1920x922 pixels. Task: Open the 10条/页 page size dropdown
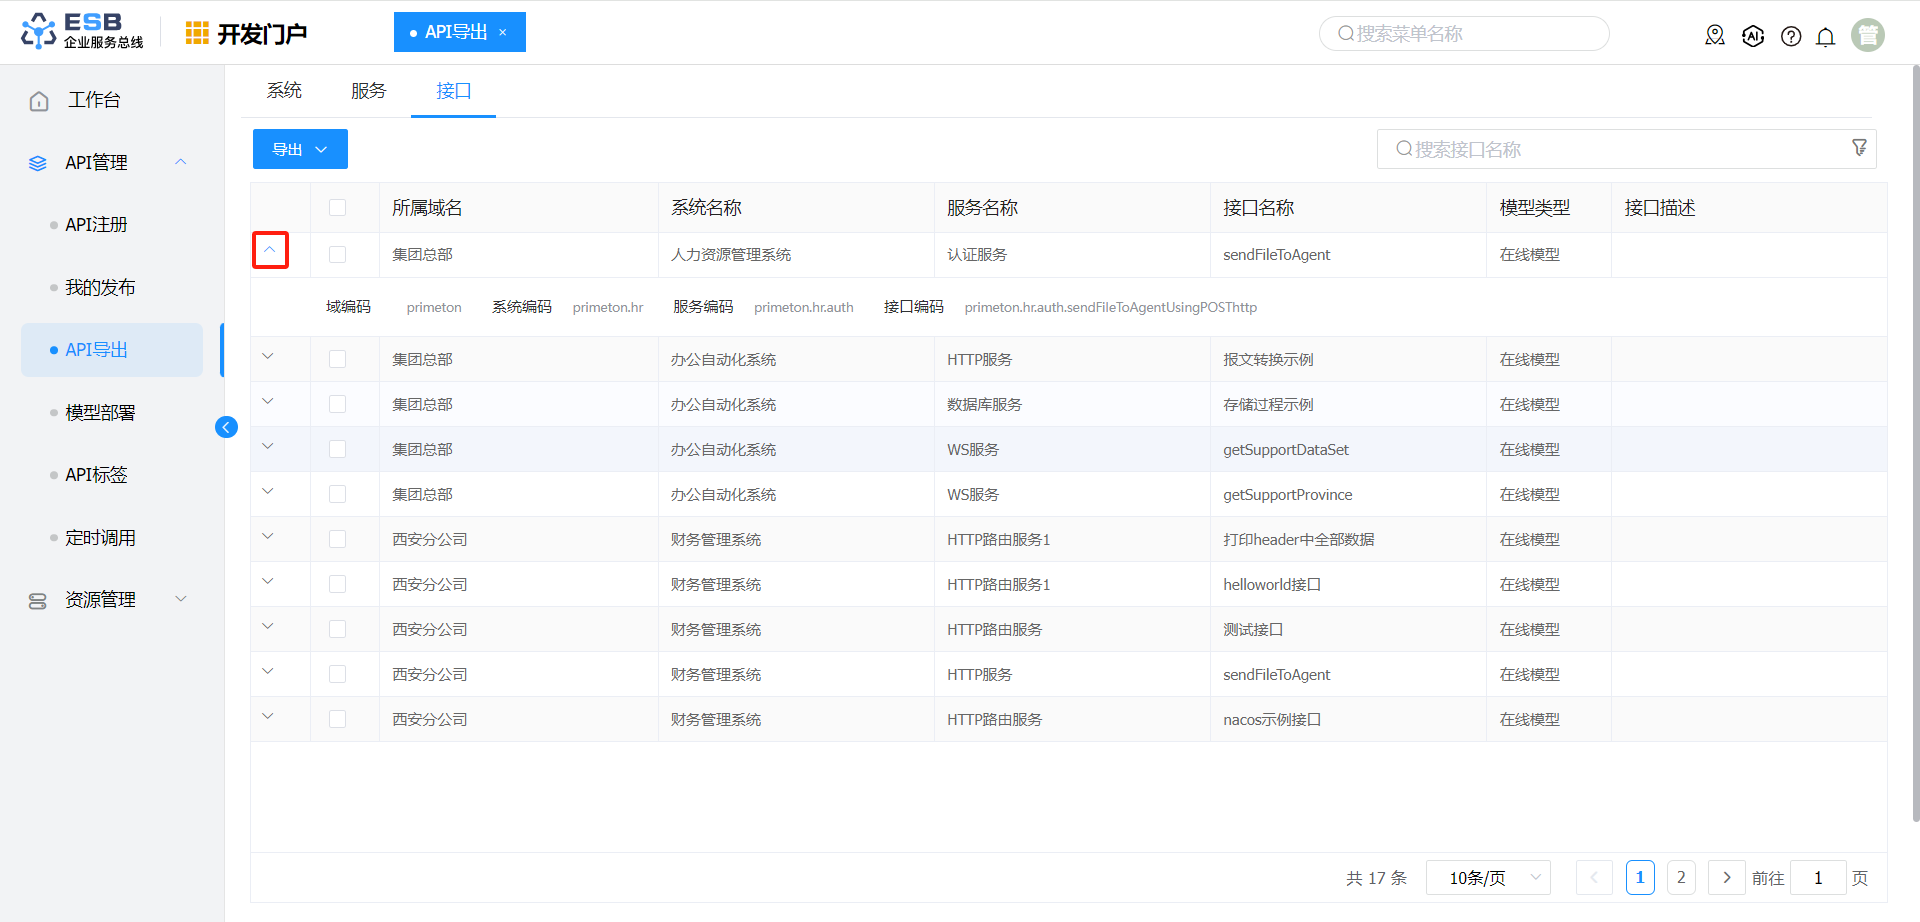click(1488, 878)
